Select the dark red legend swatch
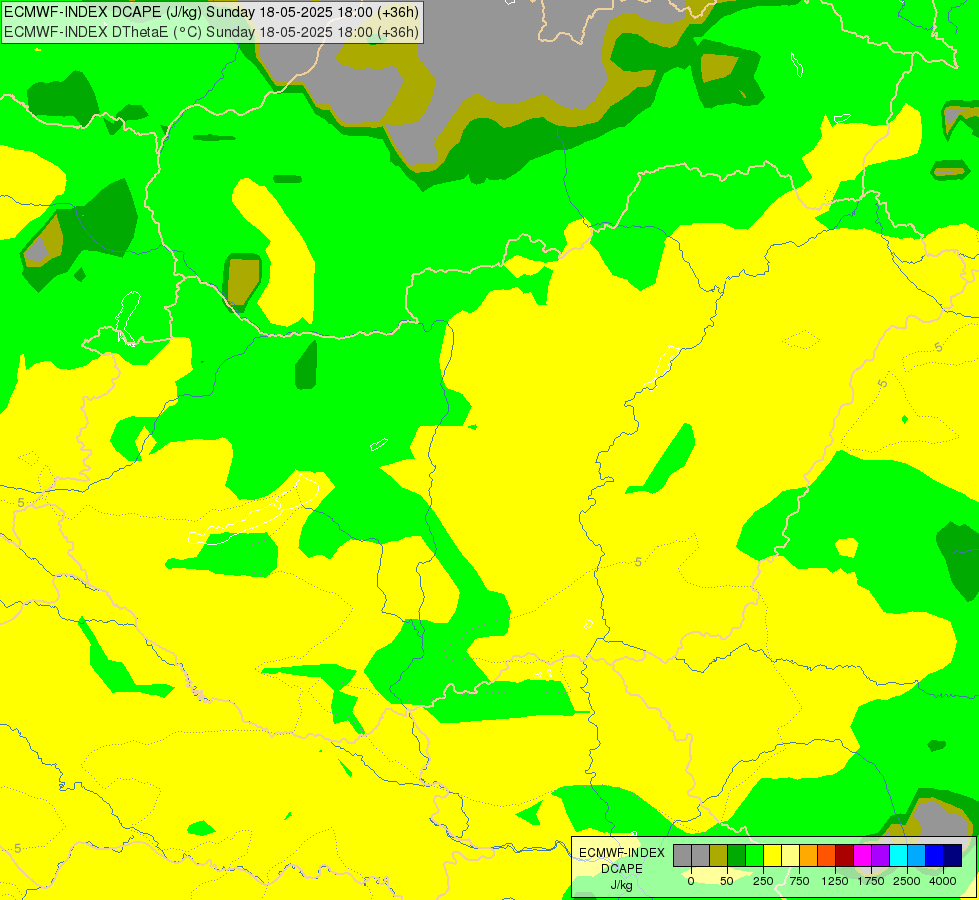The width and height of the screenshot is (979, 900). (x=845, y=855)
